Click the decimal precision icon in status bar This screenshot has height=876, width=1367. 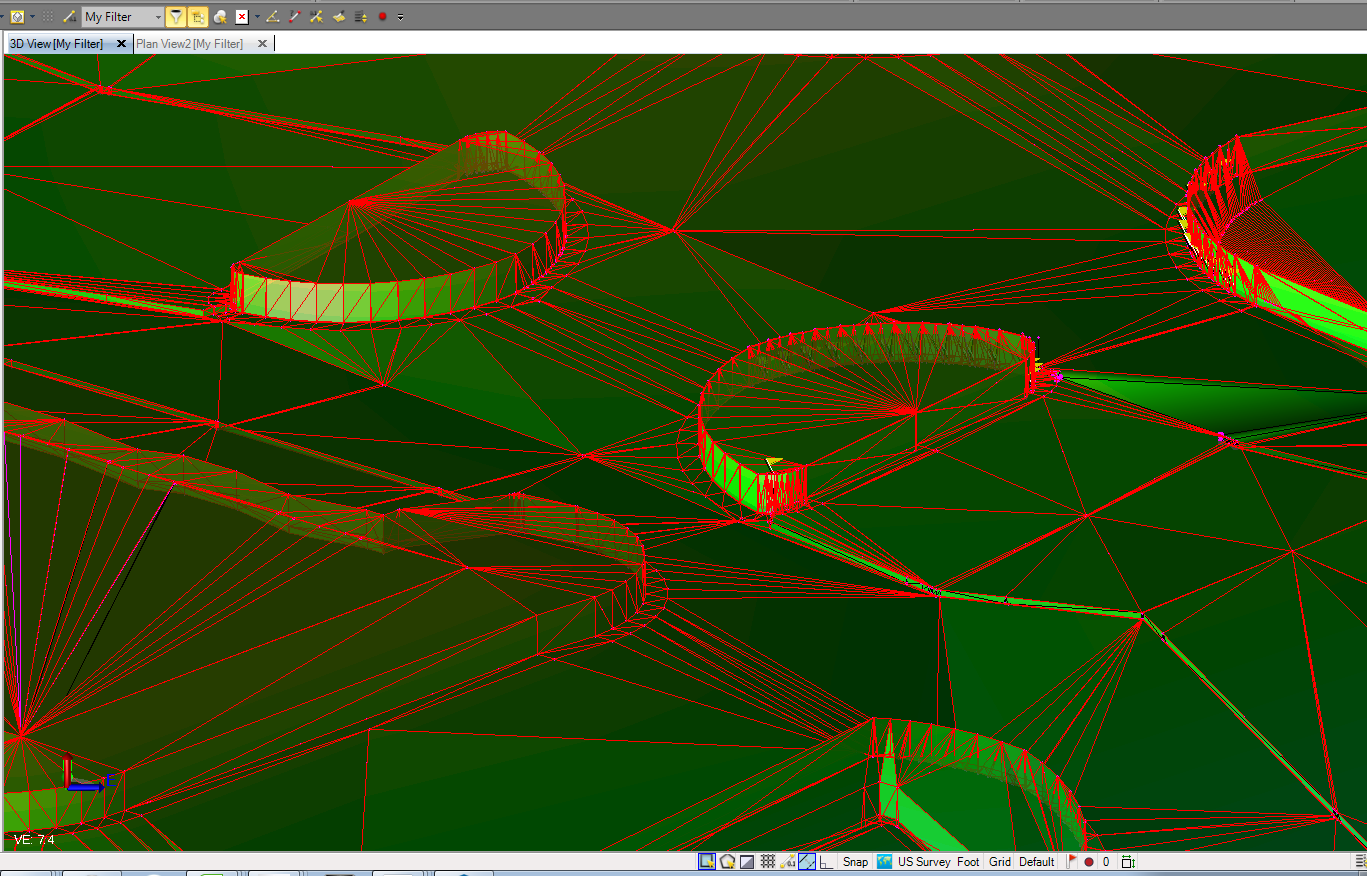click(x=787, y=861)
